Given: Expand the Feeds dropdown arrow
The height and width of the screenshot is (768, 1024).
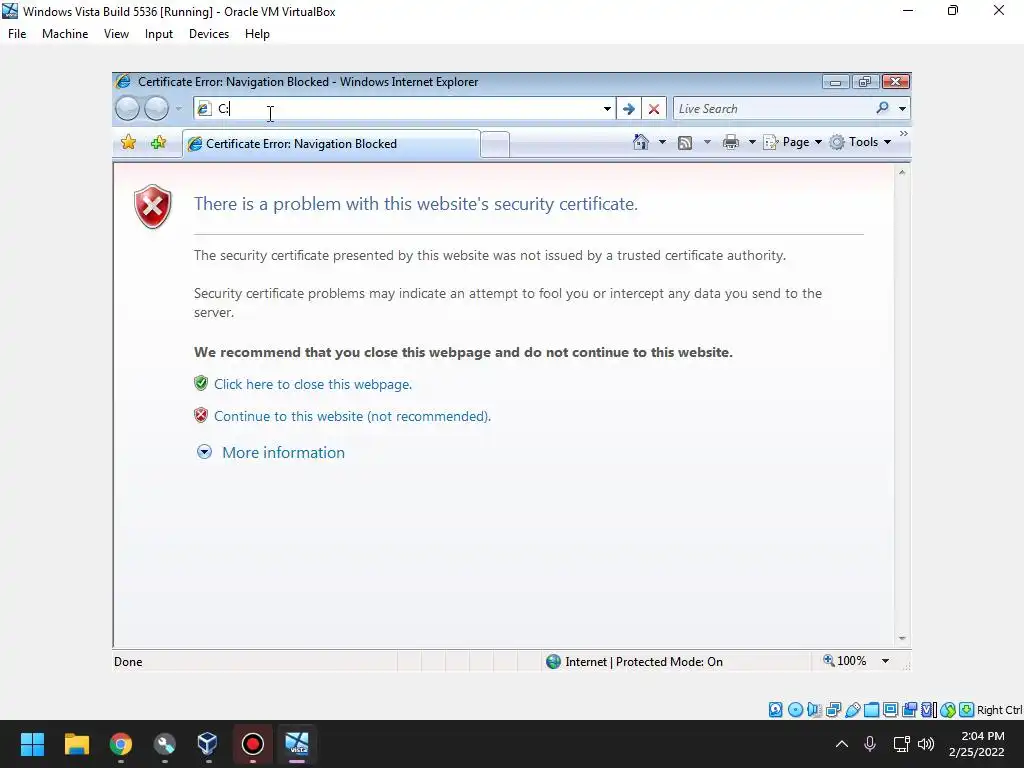Looking at the screenshot, I should click(x=707, y=142).
